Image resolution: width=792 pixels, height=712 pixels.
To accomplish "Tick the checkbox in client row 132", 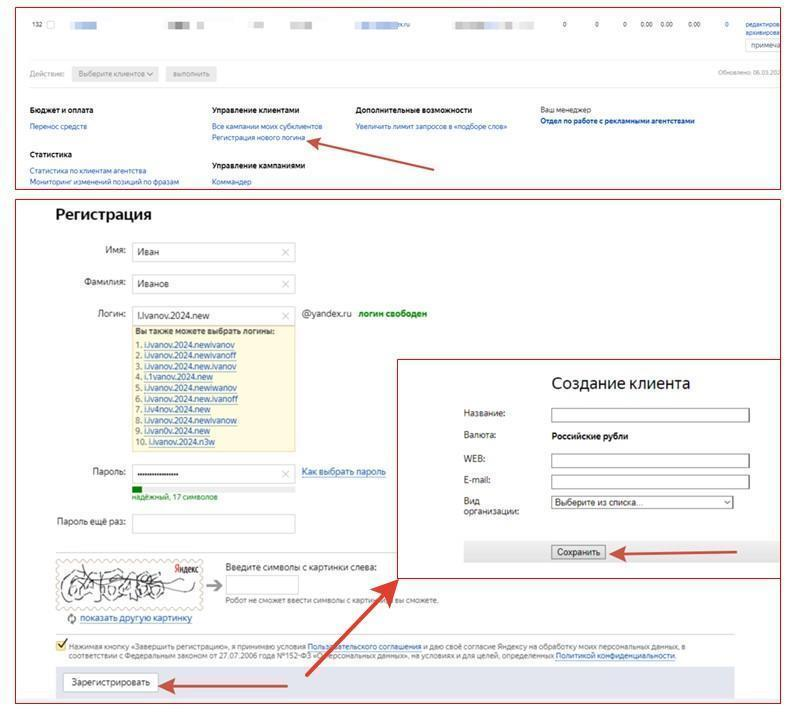I will coord(51,25).
